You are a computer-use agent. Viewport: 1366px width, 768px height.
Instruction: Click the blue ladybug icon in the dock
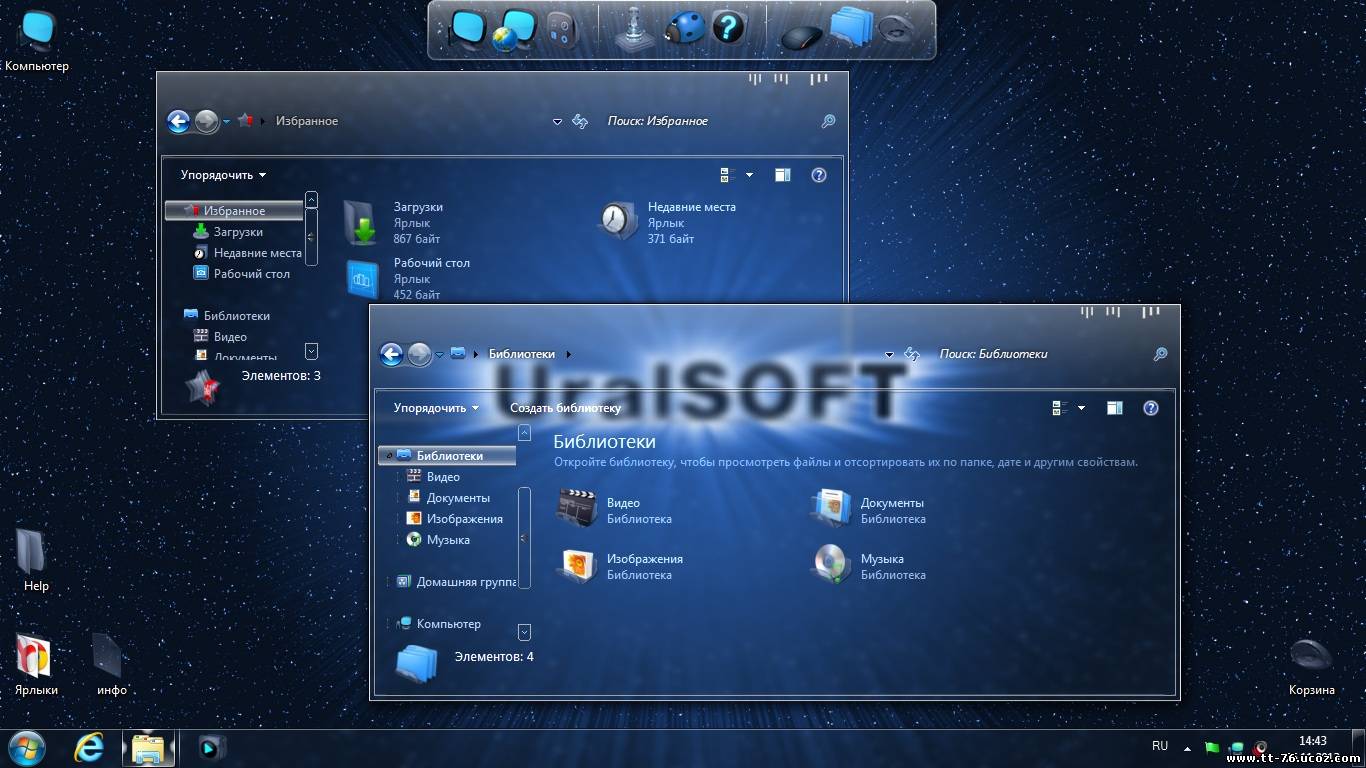click(x=685, y=28)
